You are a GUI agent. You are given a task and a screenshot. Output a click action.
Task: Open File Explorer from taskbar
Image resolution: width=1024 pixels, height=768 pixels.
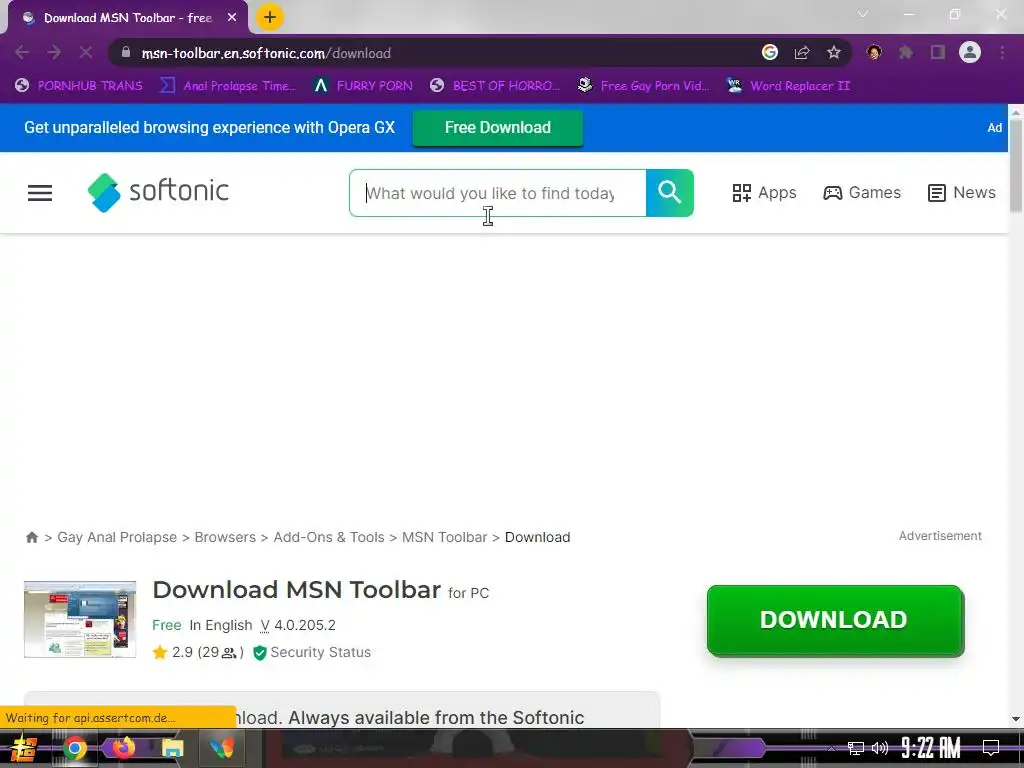pyautogui.click(x=172, y=748)
